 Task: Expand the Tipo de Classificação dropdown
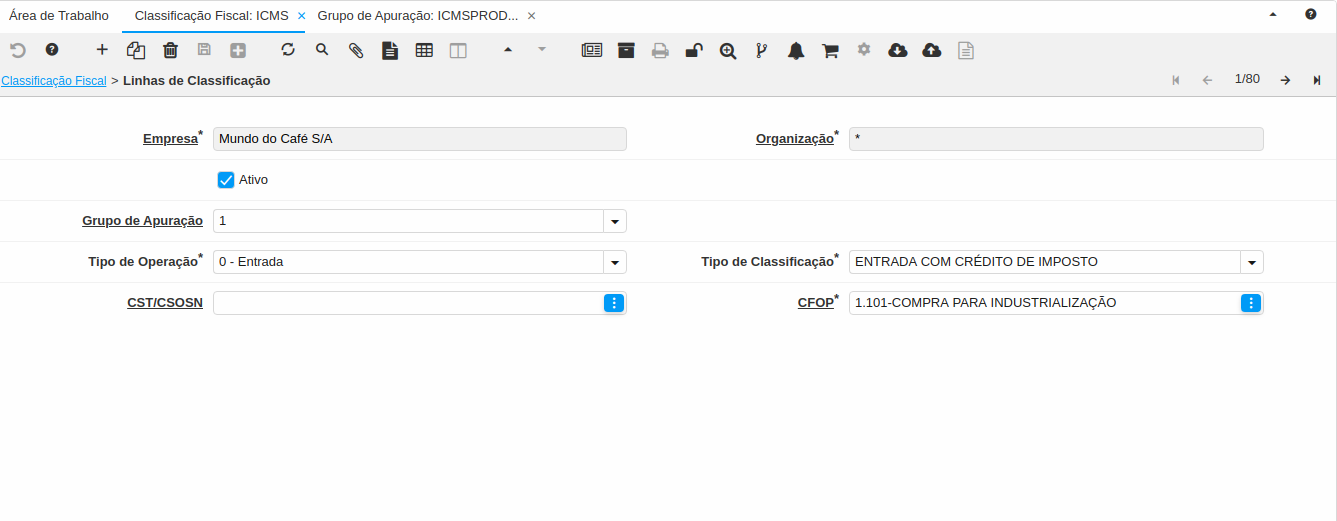coord(1252,262)
